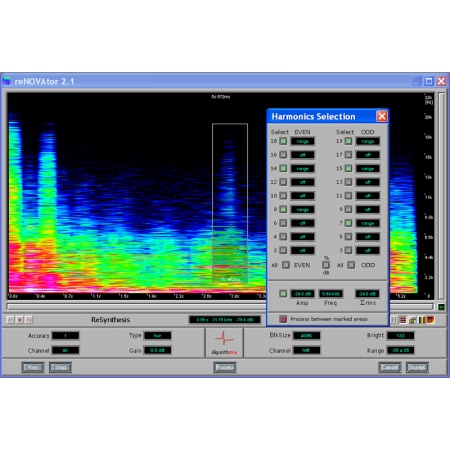The image size is (450, 450).
Task: Click the padlock icon in right toolbar
Action: (x=412, y=320)
